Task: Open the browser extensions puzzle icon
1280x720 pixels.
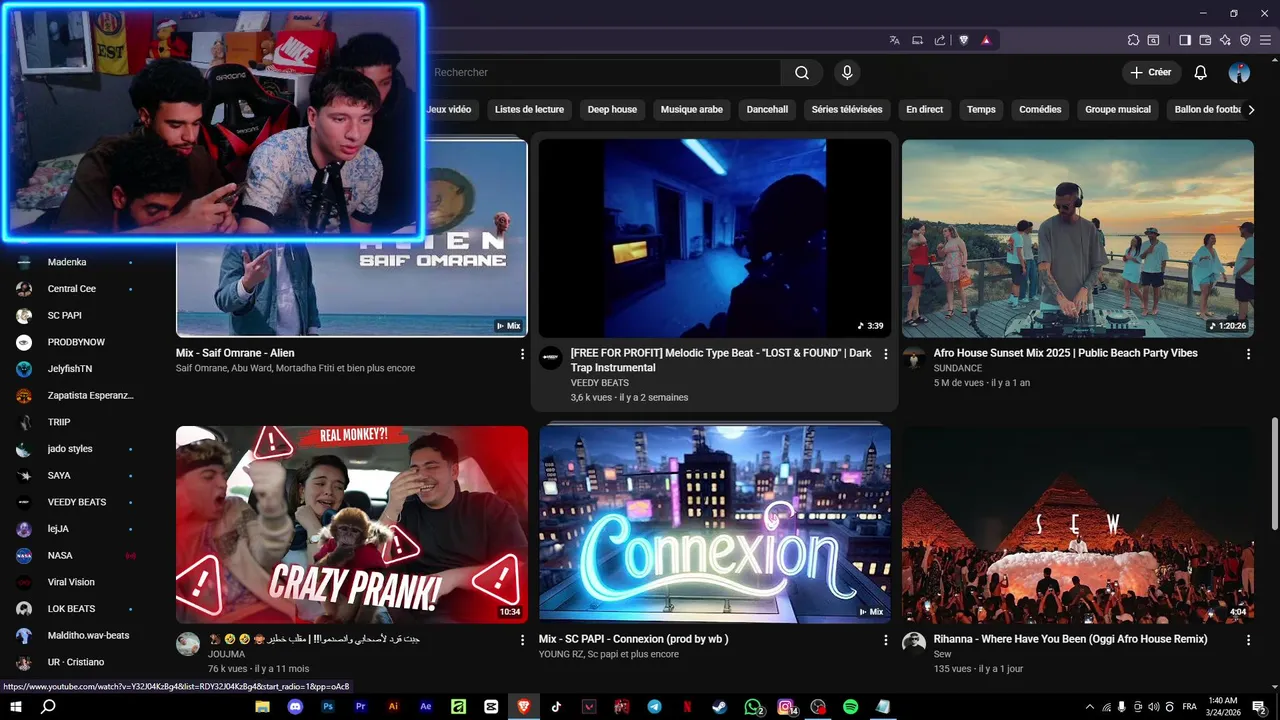Action: [1133, 40]
